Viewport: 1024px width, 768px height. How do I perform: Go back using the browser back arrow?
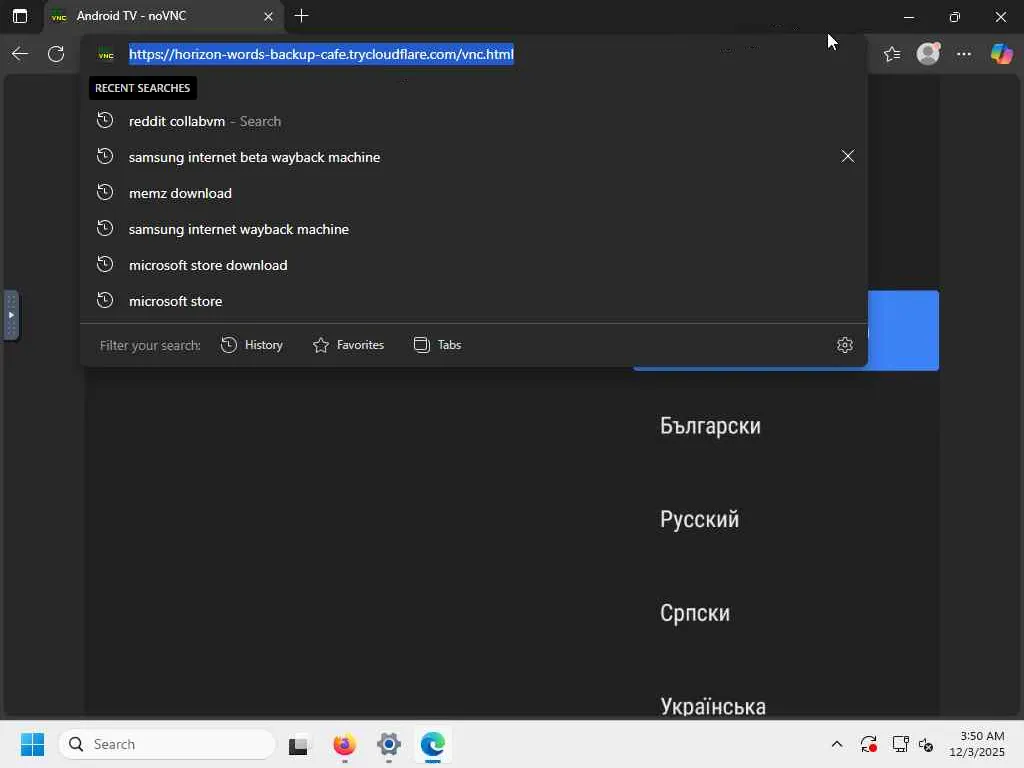20,54
